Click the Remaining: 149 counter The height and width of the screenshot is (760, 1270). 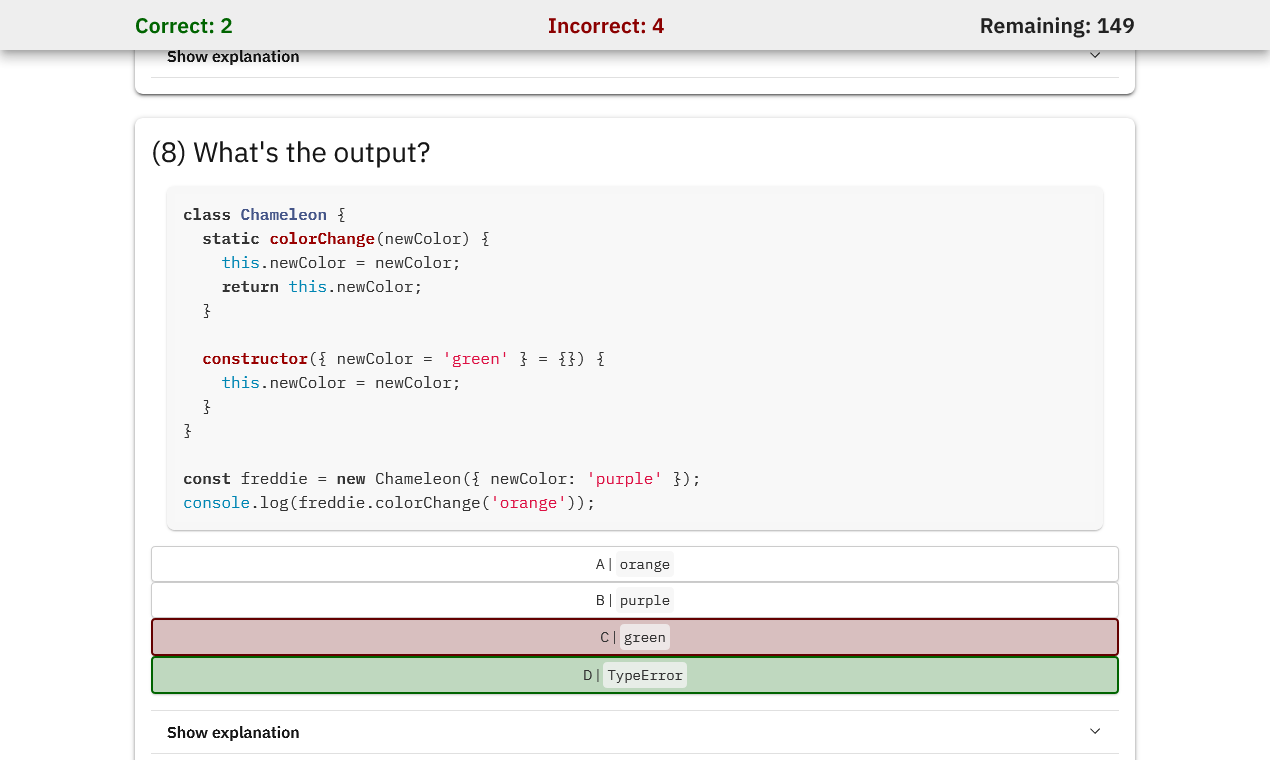(x=1057, y=25)
